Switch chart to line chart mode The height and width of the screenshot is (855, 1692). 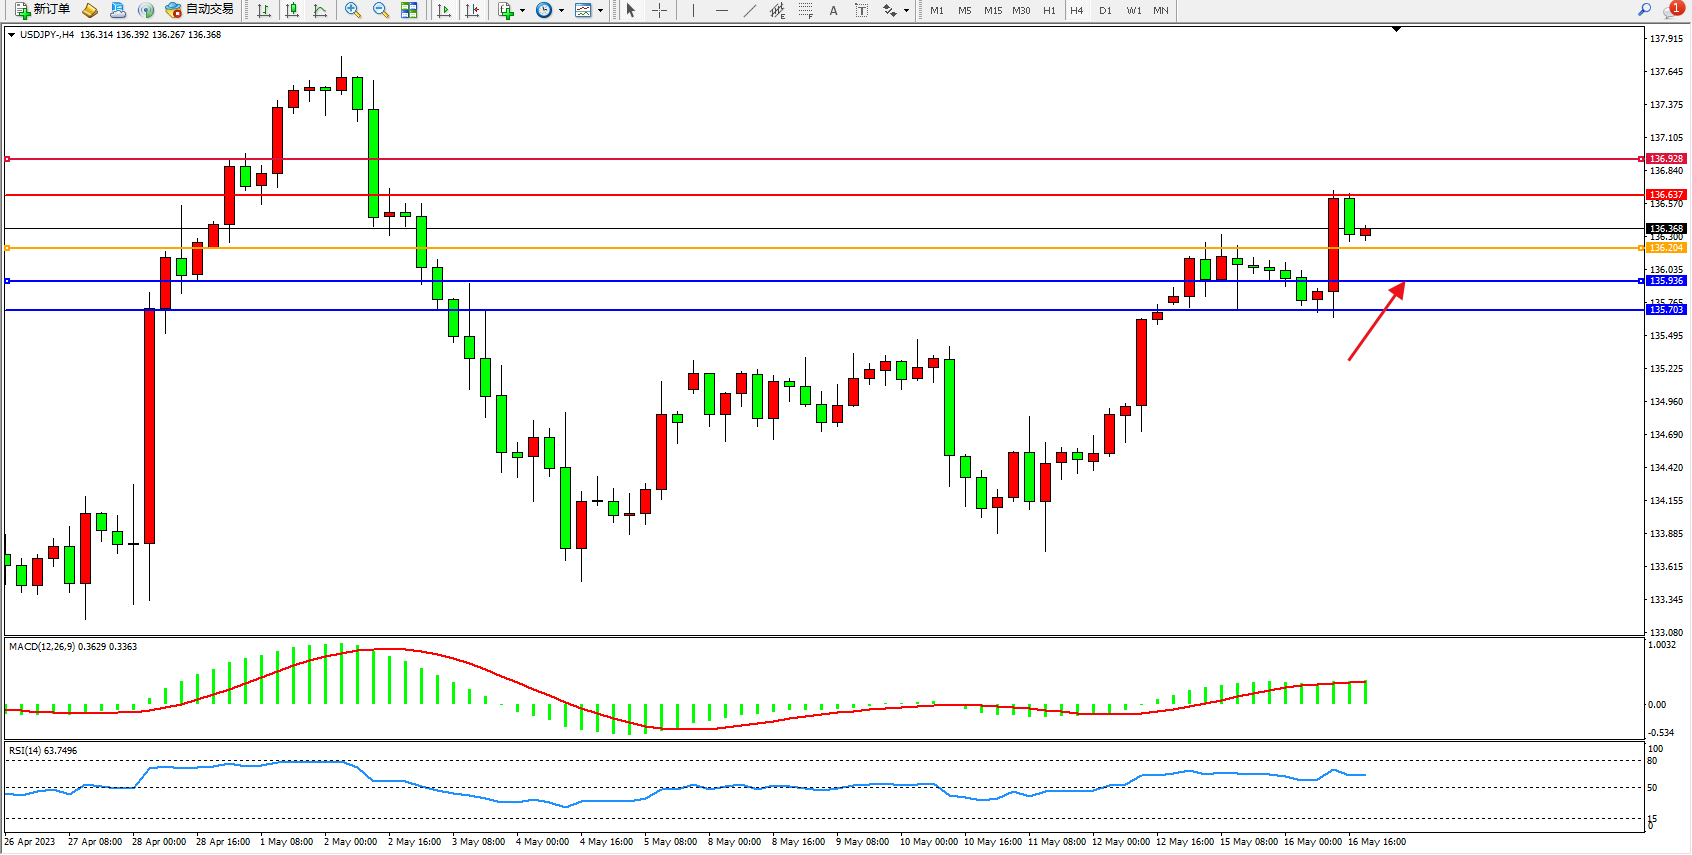(320, 10)
